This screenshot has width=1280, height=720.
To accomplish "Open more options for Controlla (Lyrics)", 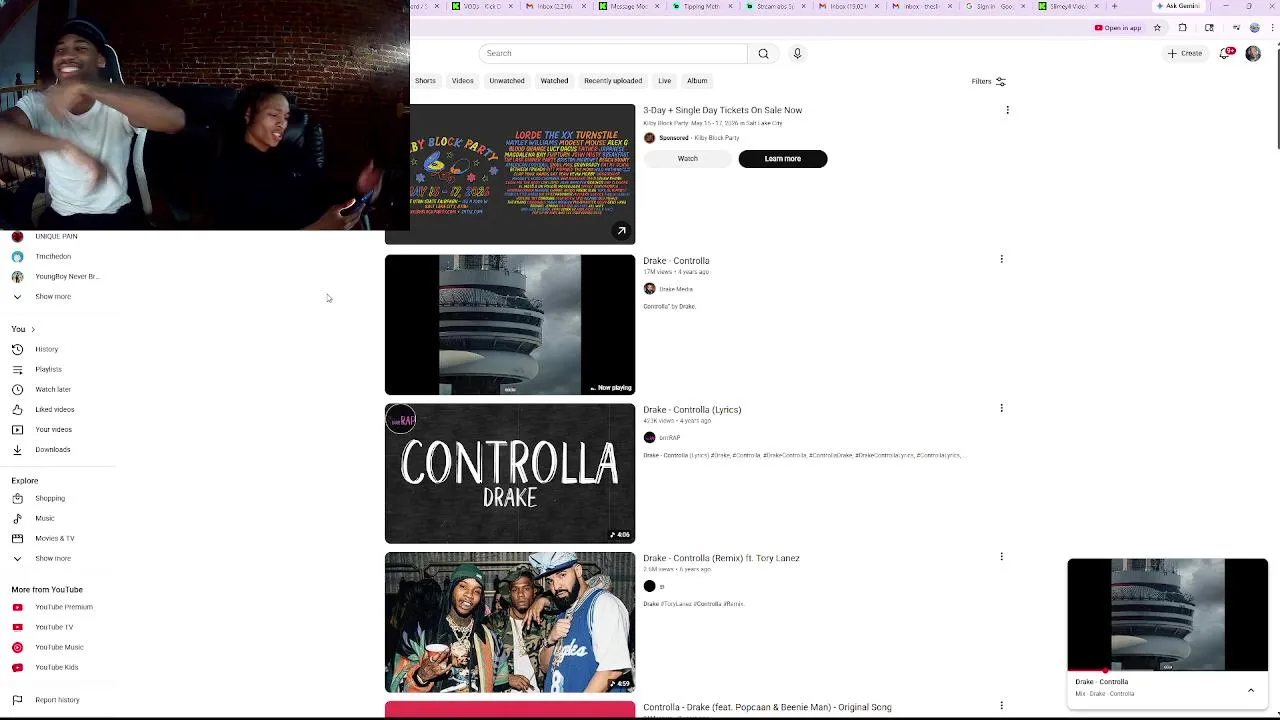I will click(1001, 408).
